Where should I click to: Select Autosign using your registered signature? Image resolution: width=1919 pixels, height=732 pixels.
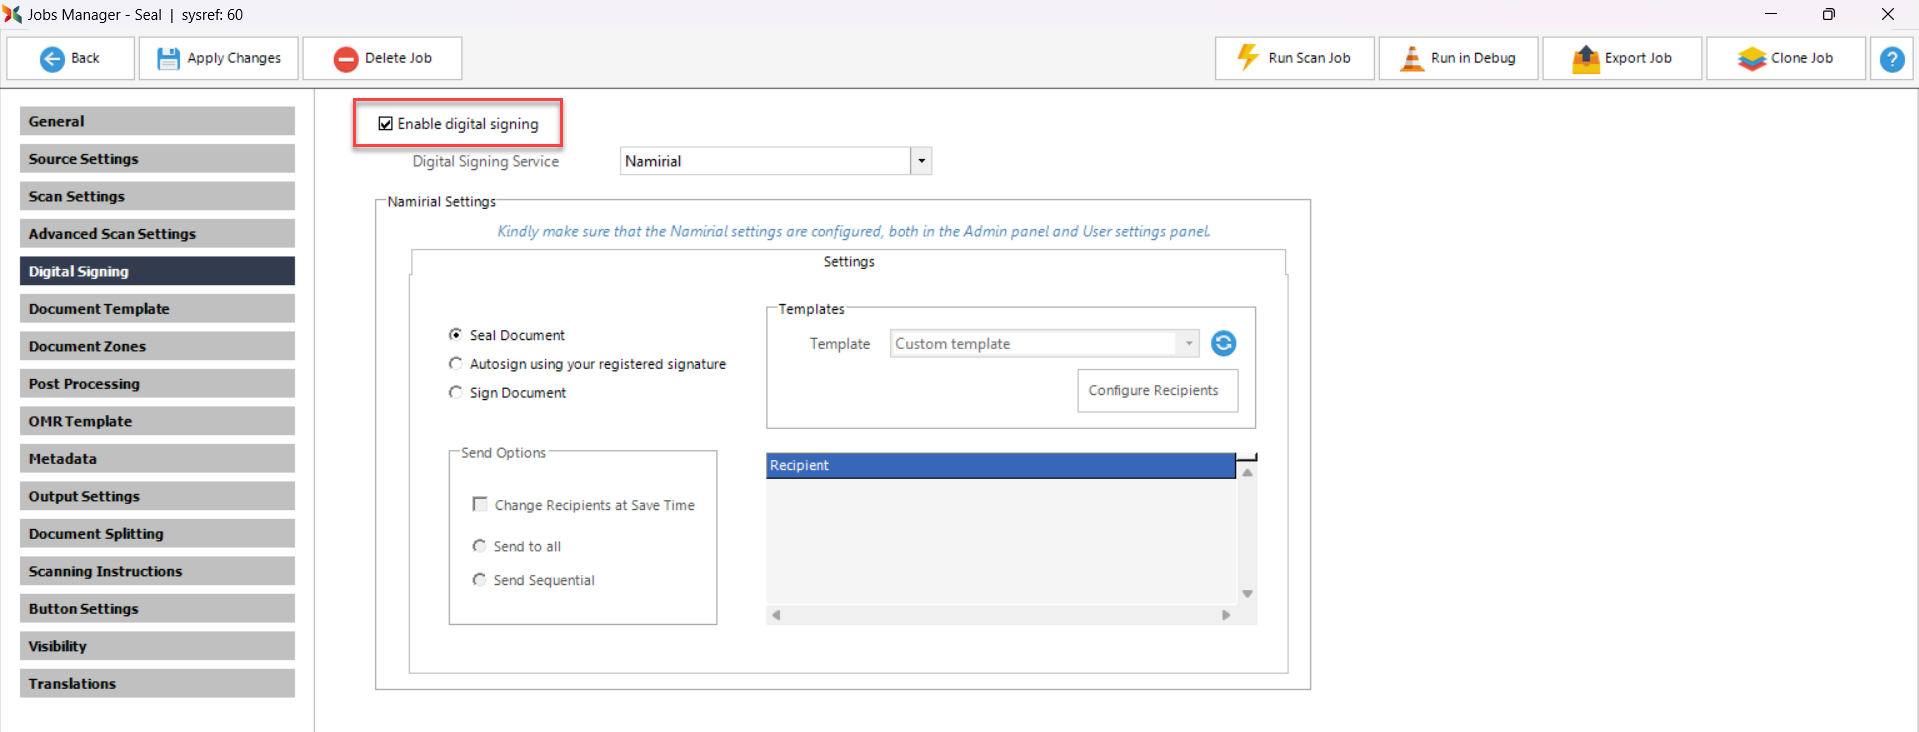coord(456,364)
